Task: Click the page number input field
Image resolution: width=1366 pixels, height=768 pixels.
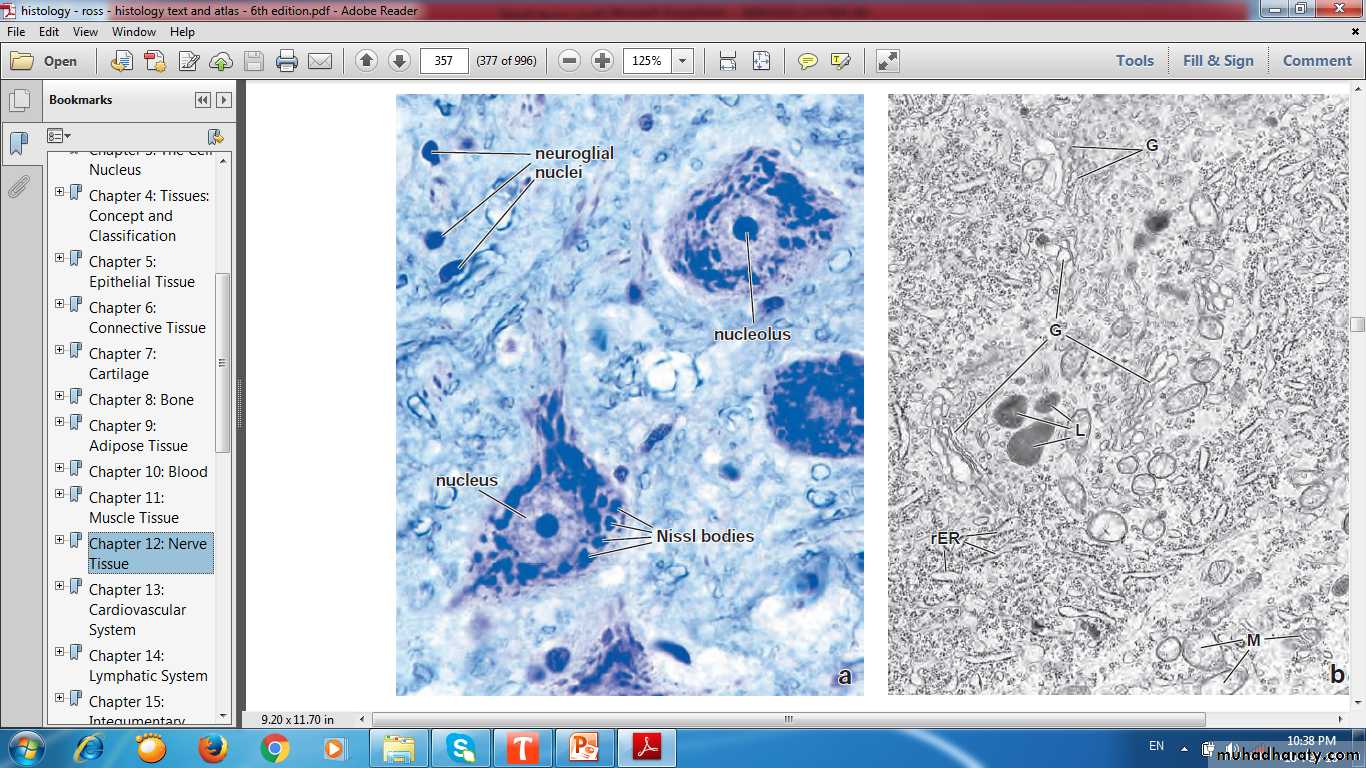Action: pos(444,61)
